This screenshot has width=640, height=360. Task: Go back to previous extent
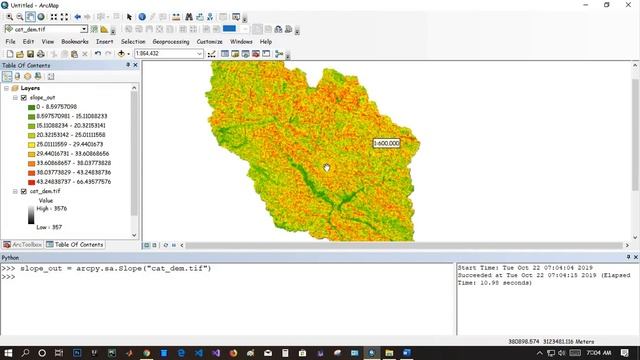coord(78,17)
